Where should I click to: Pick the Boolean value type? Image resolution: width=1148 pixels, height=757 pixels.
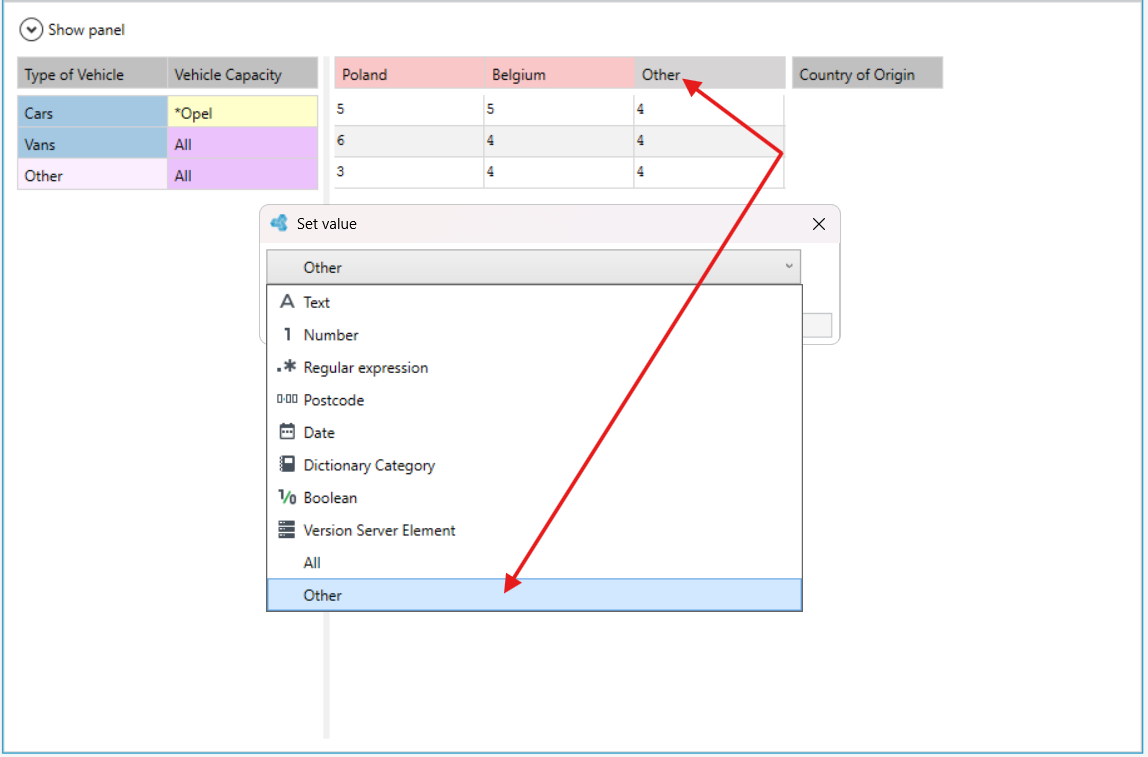[534, 498]
